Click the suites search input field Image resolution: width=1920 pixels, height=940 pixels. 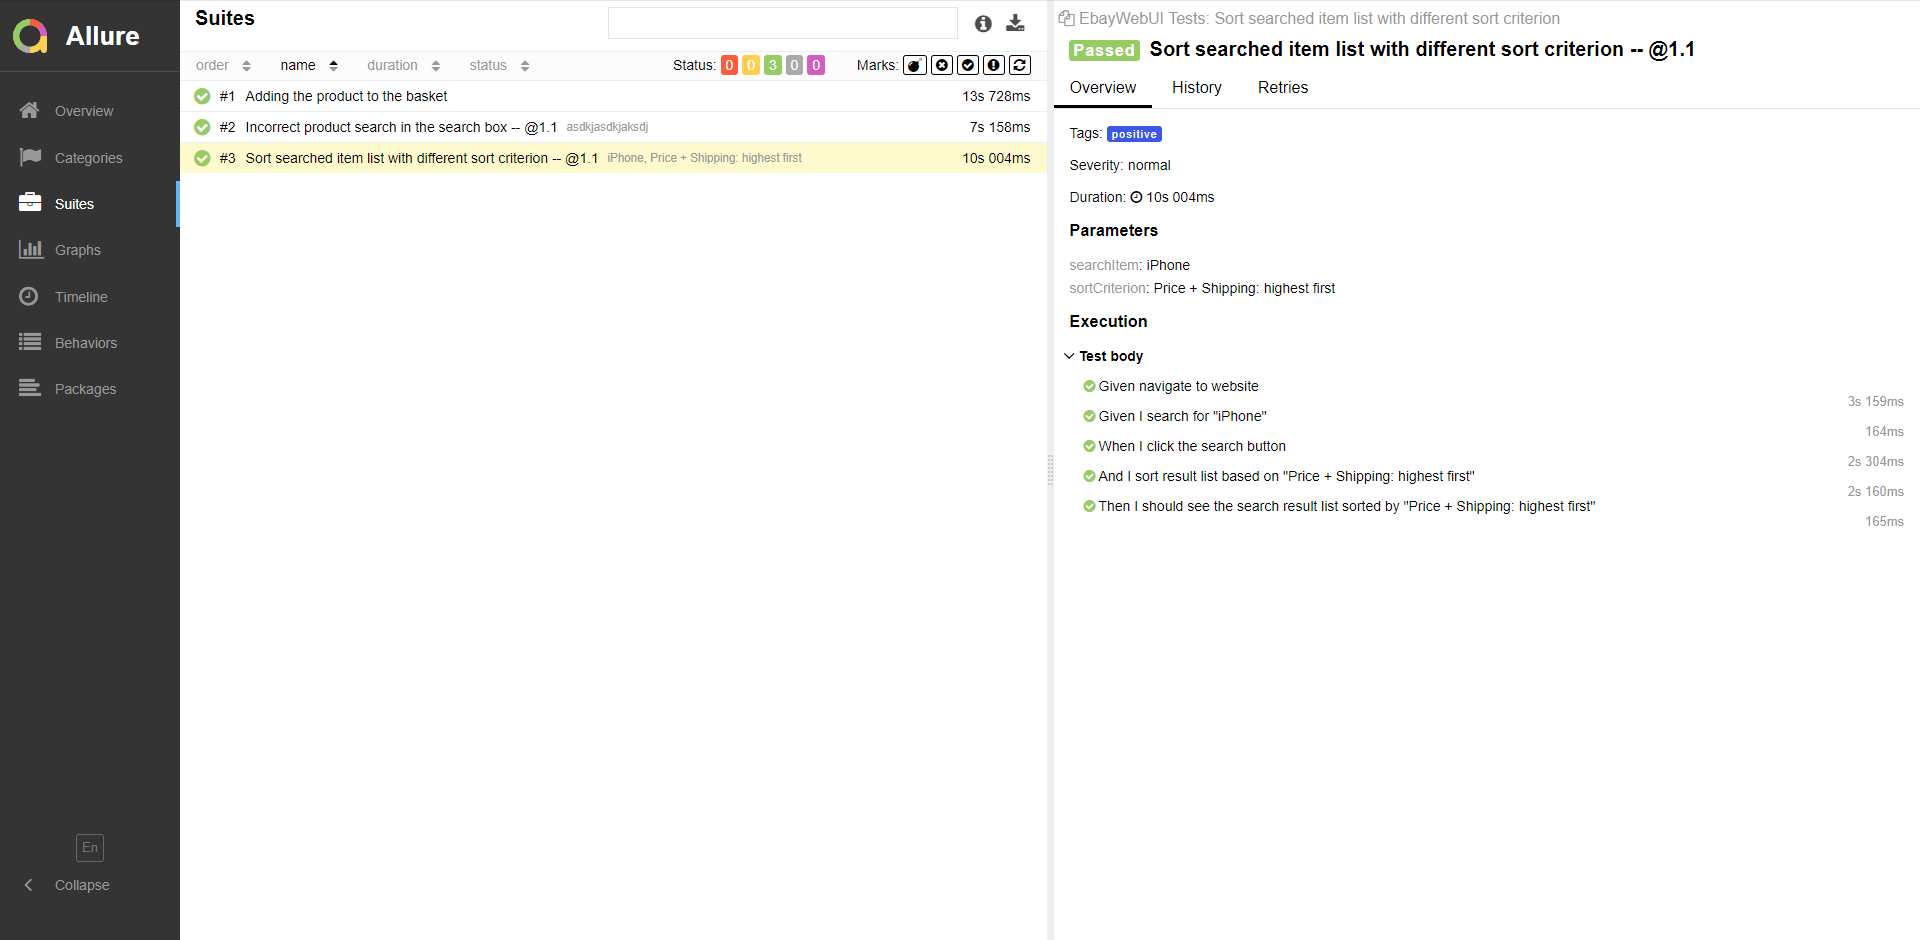click(783, 22)
